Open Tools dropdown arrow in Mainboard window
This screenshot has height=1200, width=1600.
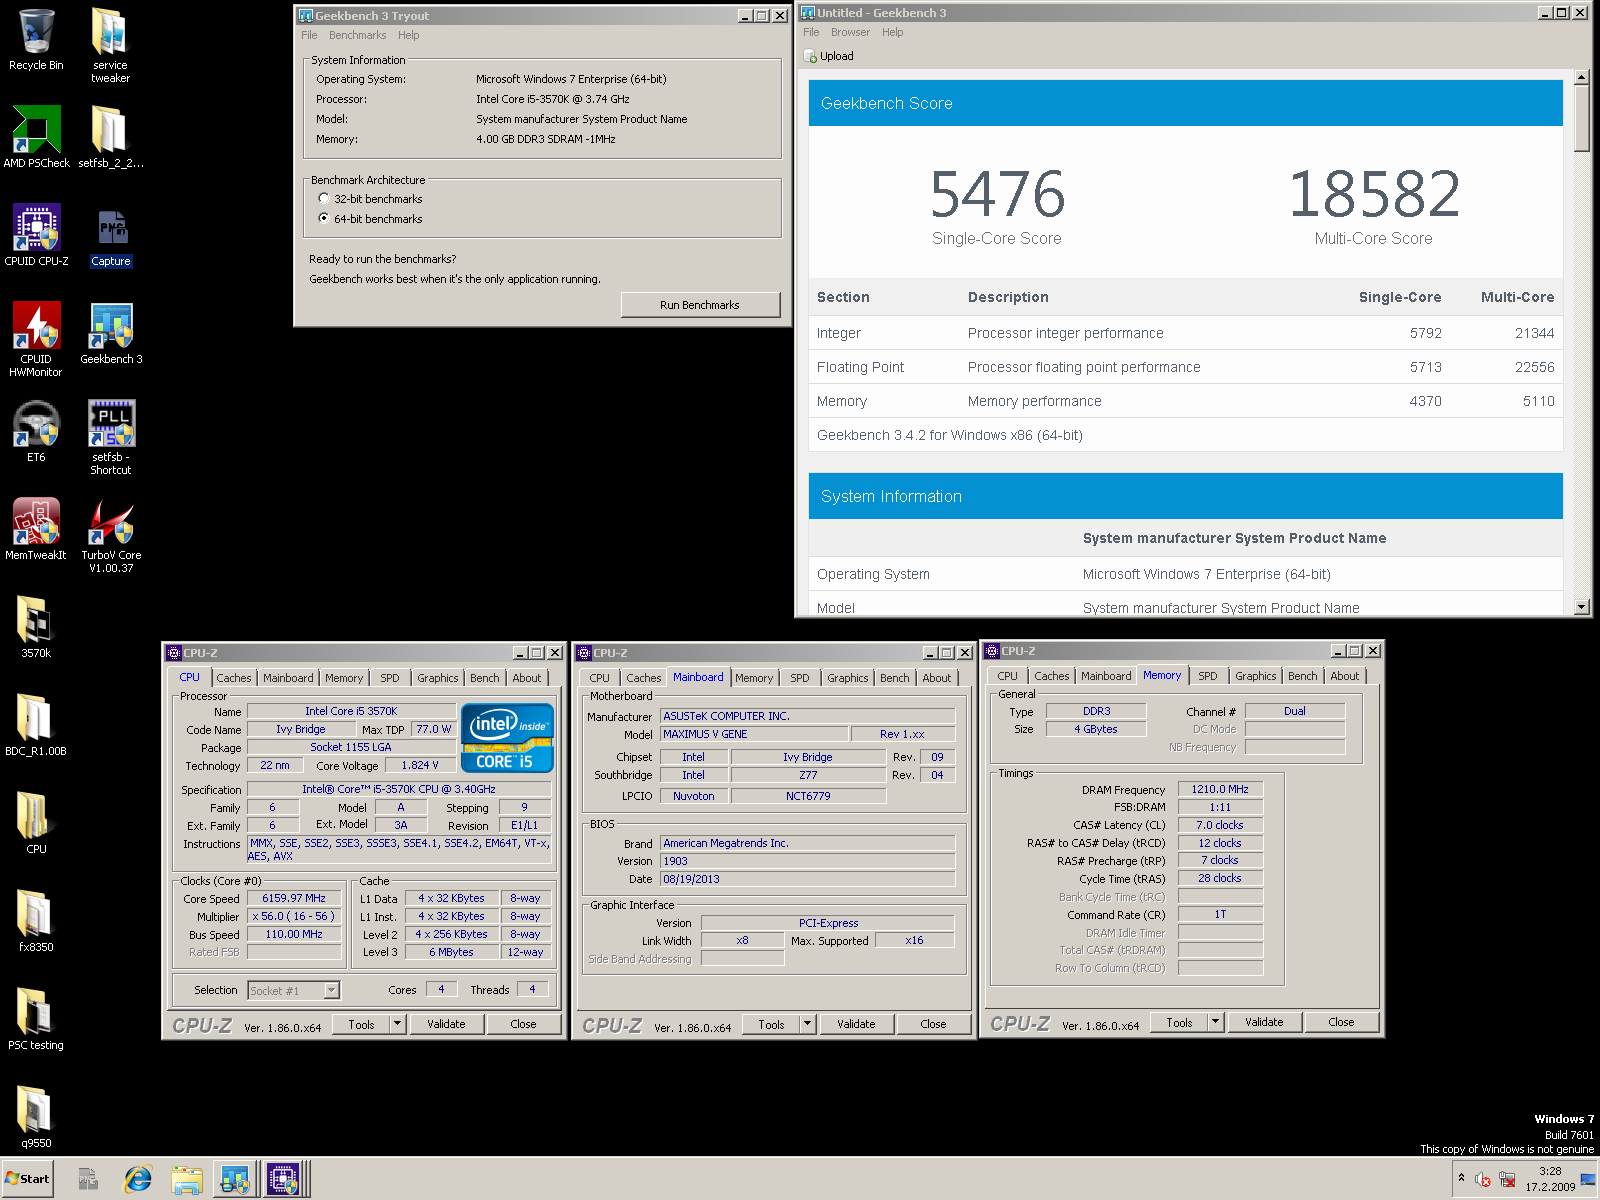[x=807, y=1024]
